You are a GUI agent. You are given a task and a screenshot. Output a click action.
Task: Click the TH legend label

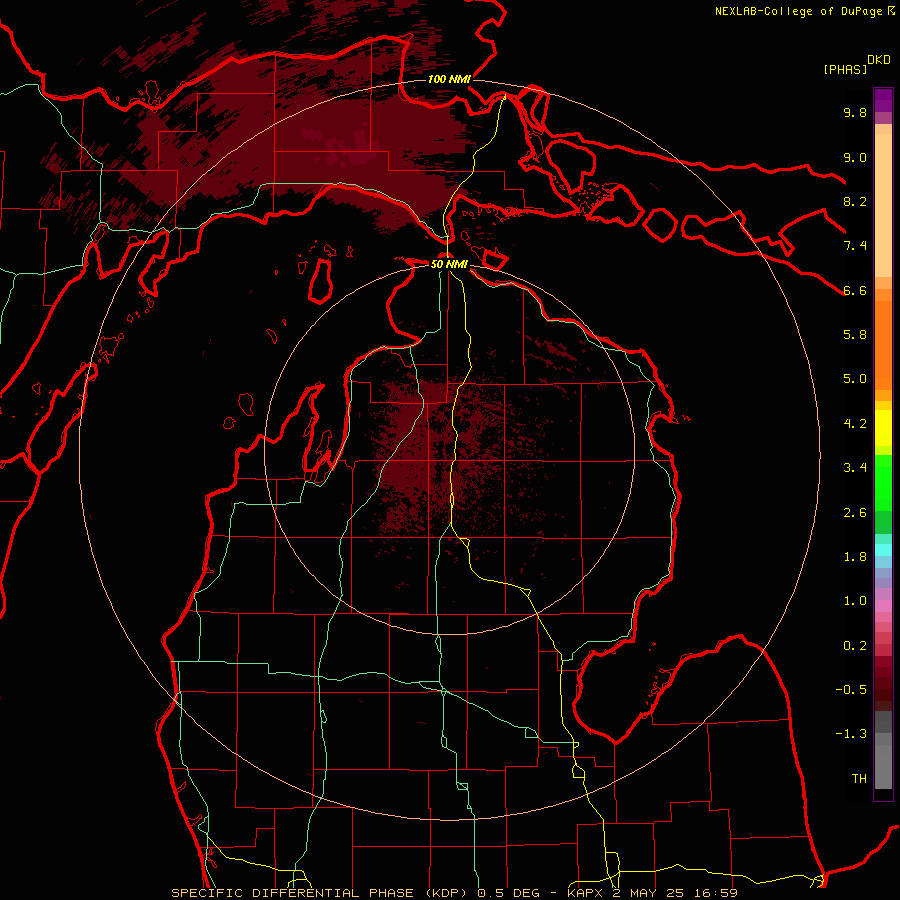coord(859,779)
